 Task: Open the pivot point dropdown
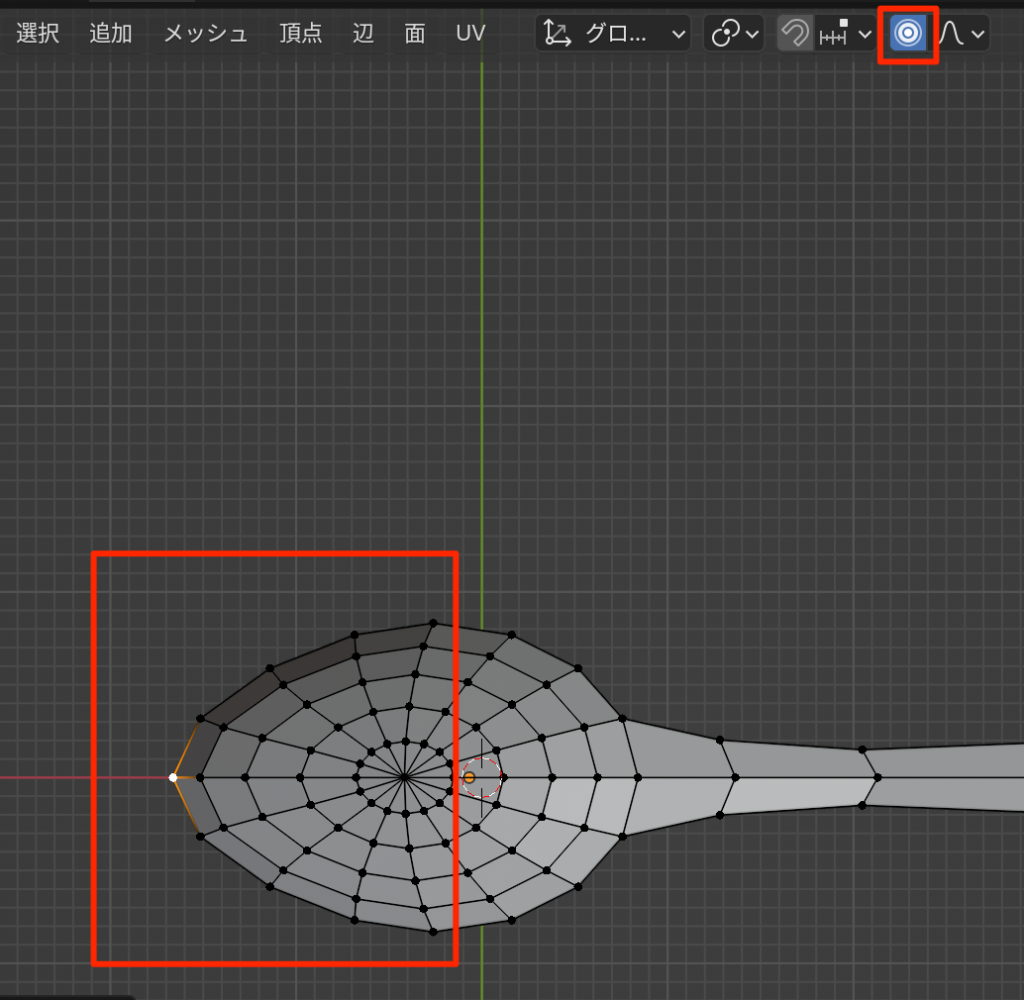pyautogui.click(x=734, y=34)
